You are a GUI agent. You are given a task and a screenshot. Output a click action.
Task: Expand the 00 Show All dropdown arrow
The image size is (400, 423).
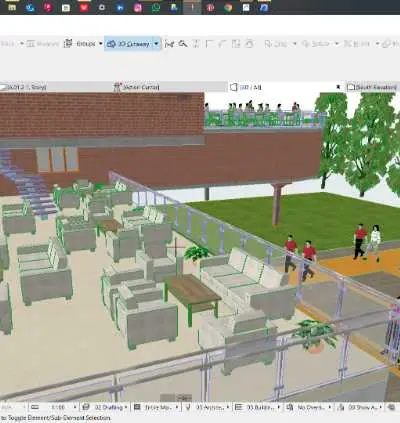point(380,407)
